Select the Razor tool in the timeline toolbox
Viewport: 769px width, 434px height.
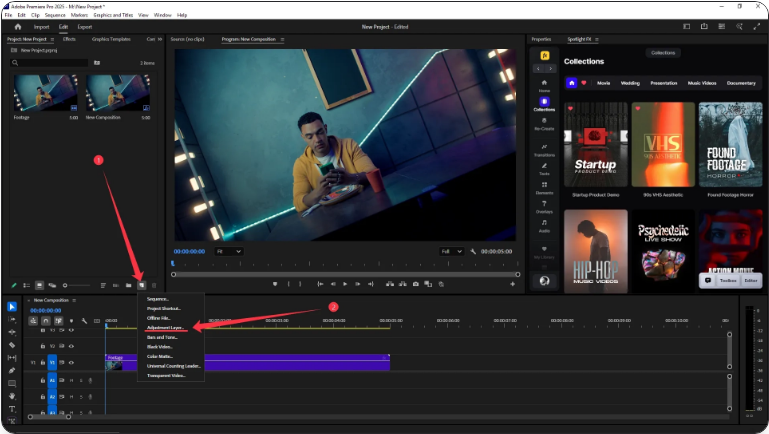[x=11, y=345]
